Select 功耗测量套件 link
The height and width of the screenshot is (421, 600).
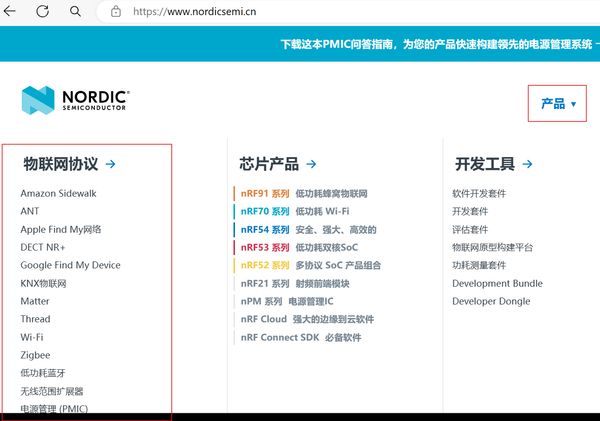(x=479, y=265)
